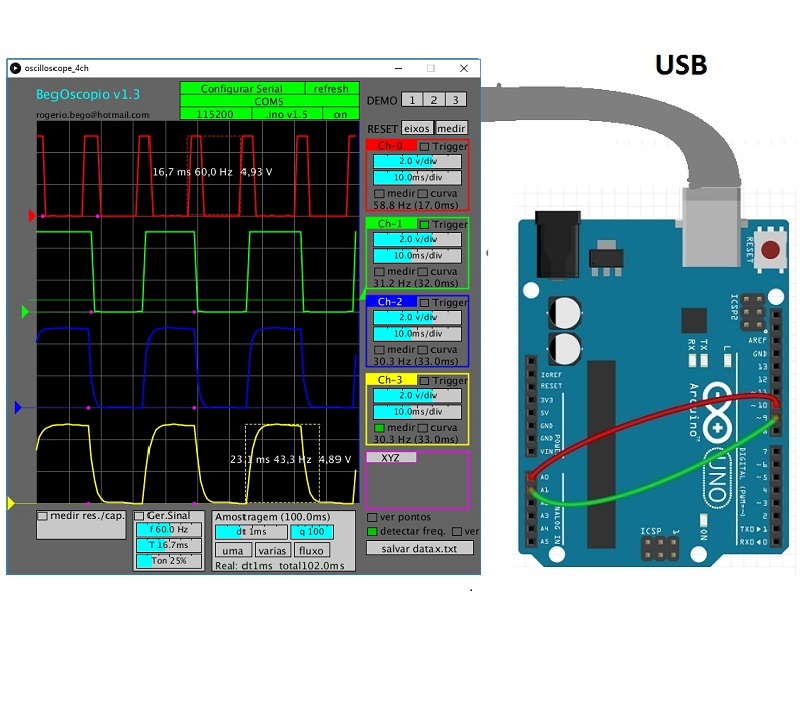Viewport: 800px width, 727px height.
Task: Click blue Ch-2 zero-level triangle marker
Action: tap(18, 408)
